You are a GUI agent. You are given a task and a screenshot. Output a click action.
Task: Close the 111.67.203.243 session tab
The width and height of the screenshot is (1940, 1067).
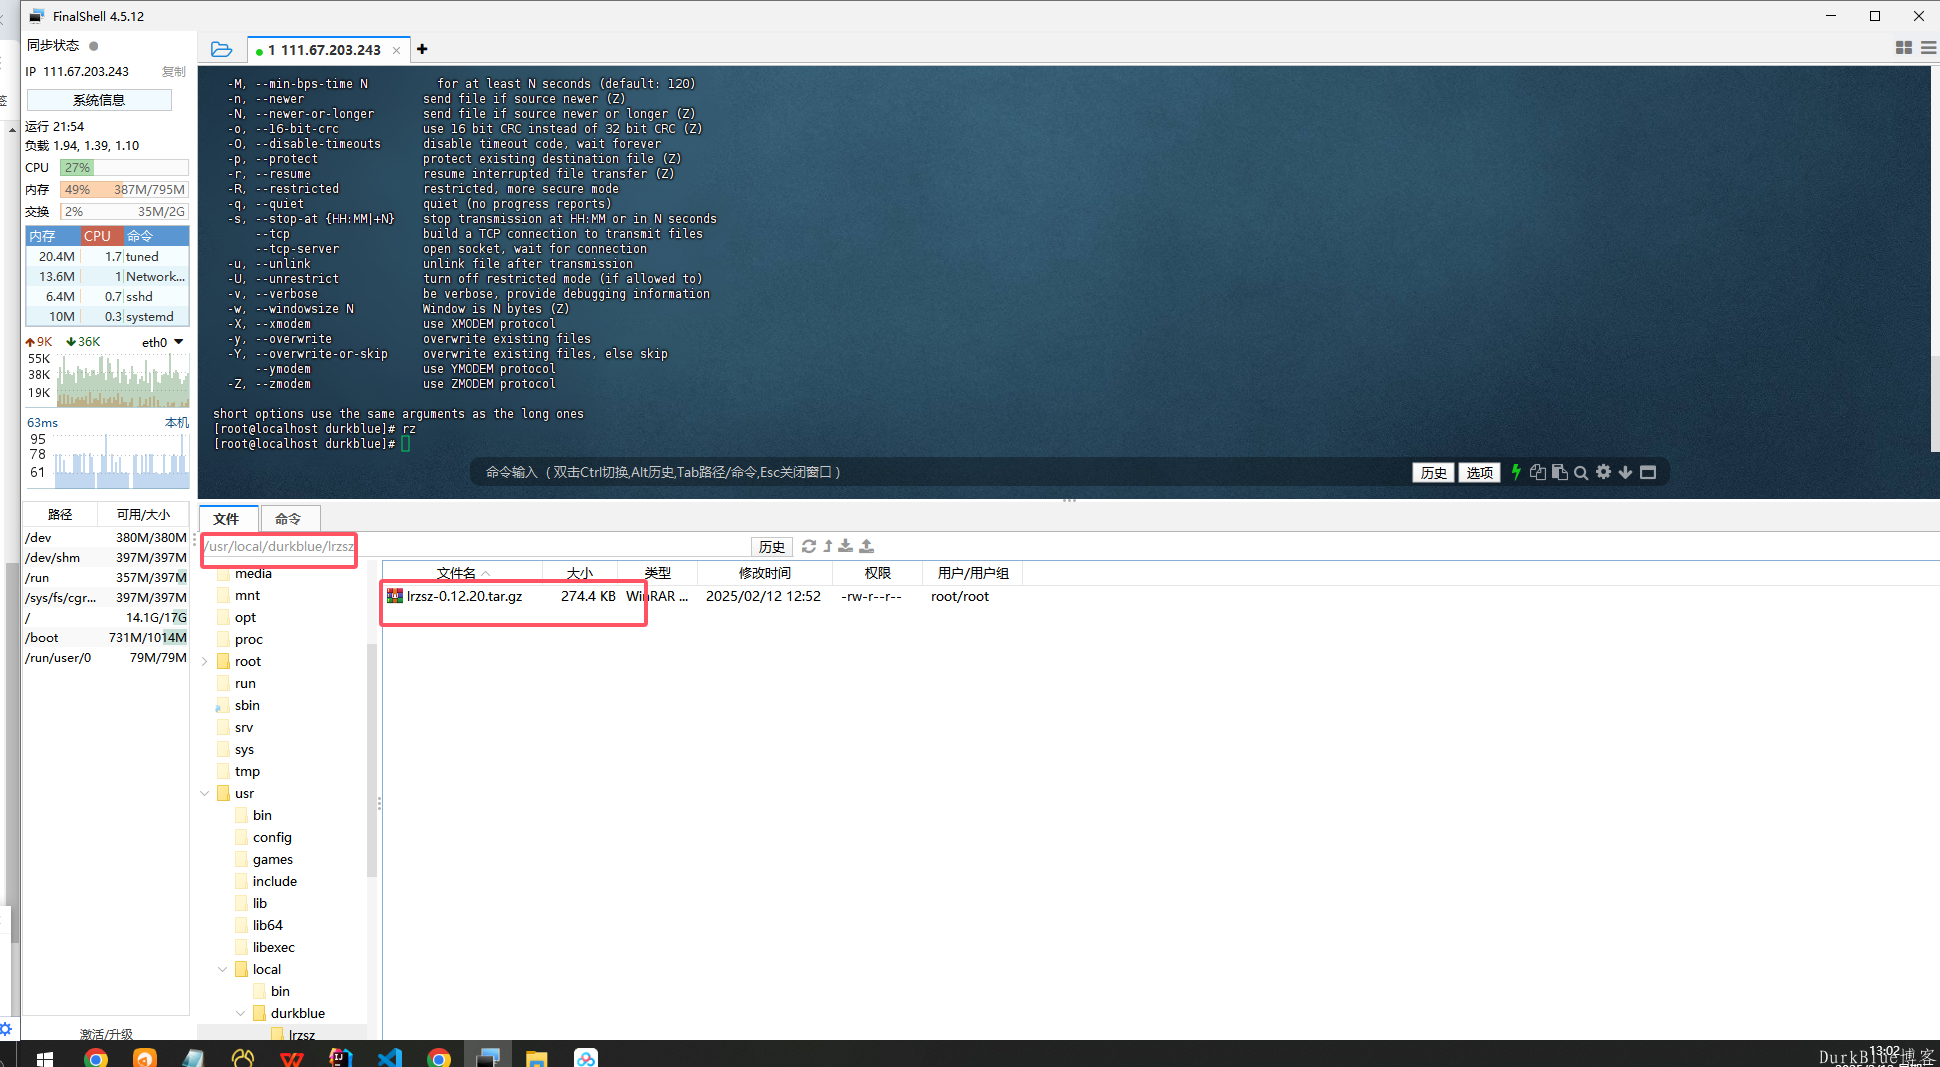pyautogui.click(x=396, y=50)
